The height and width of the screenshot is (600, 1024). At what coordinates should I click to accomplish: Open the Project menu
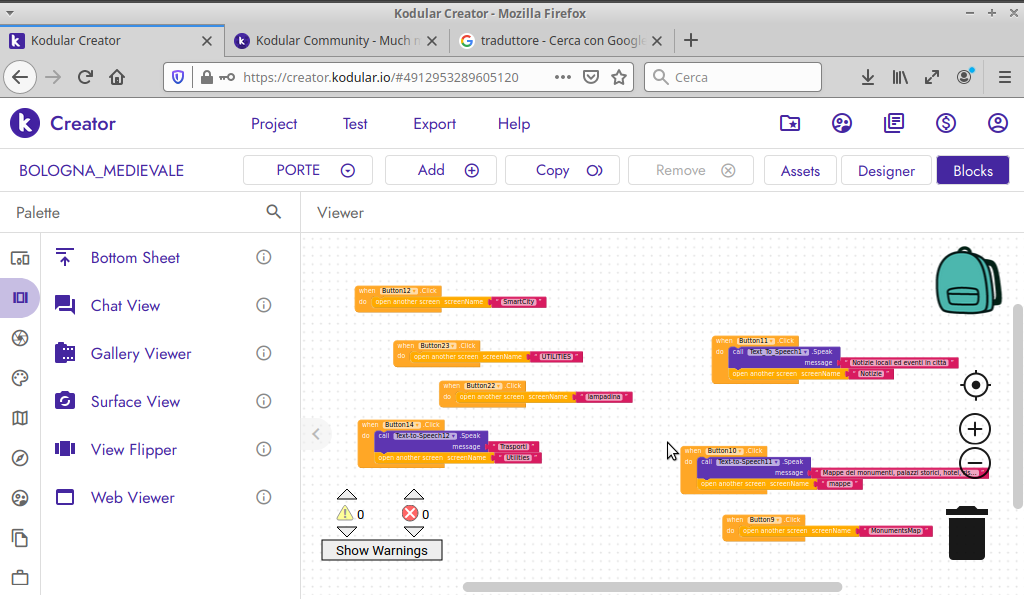(x=274, y=123)
